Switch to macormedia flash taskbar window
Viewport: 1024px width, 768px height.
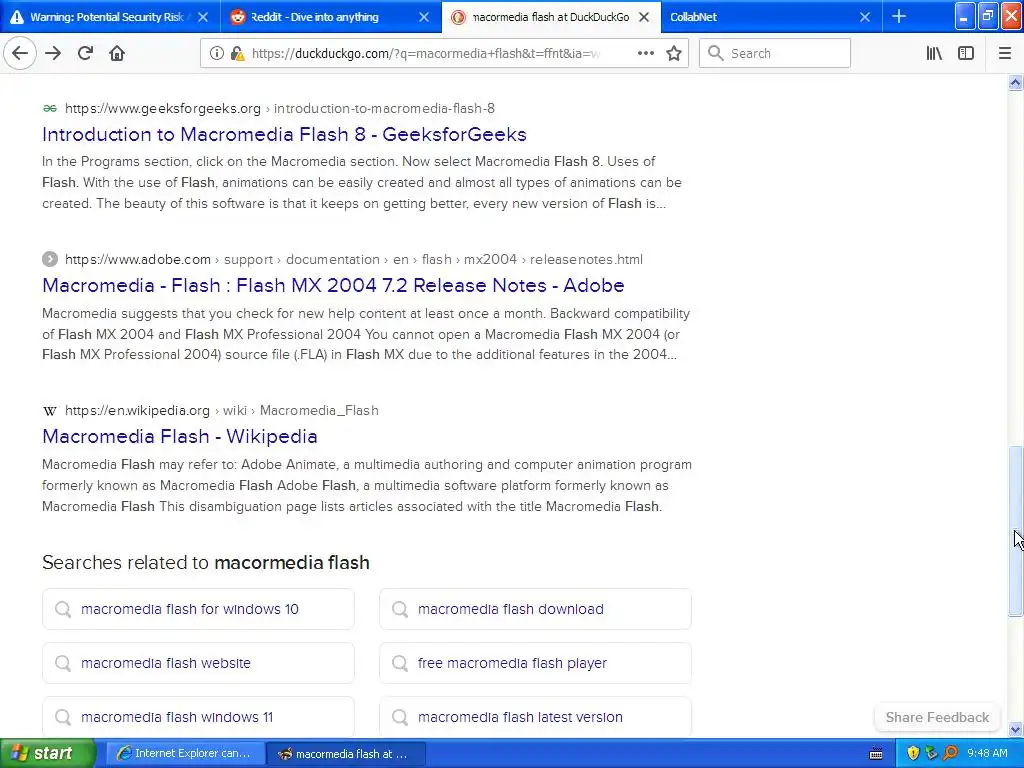pyautogui.click(x=347, y=754)
